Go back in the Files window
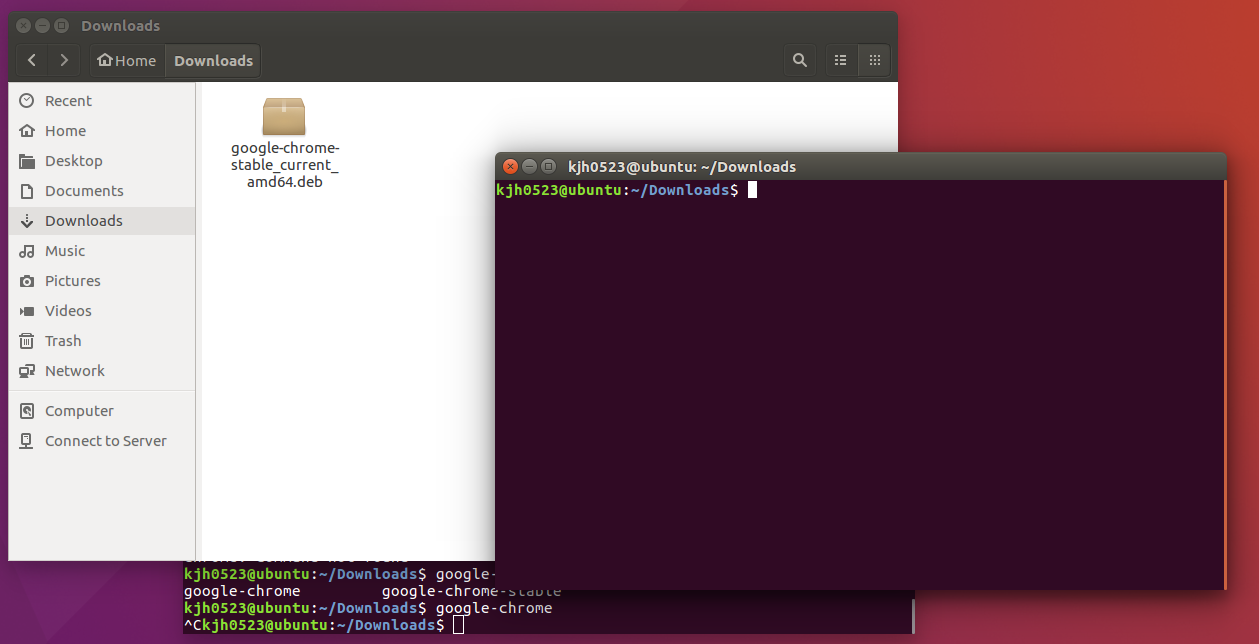The height and width of the screenshot is (644, 1259). pyautogui.click(x=32, y=60)
